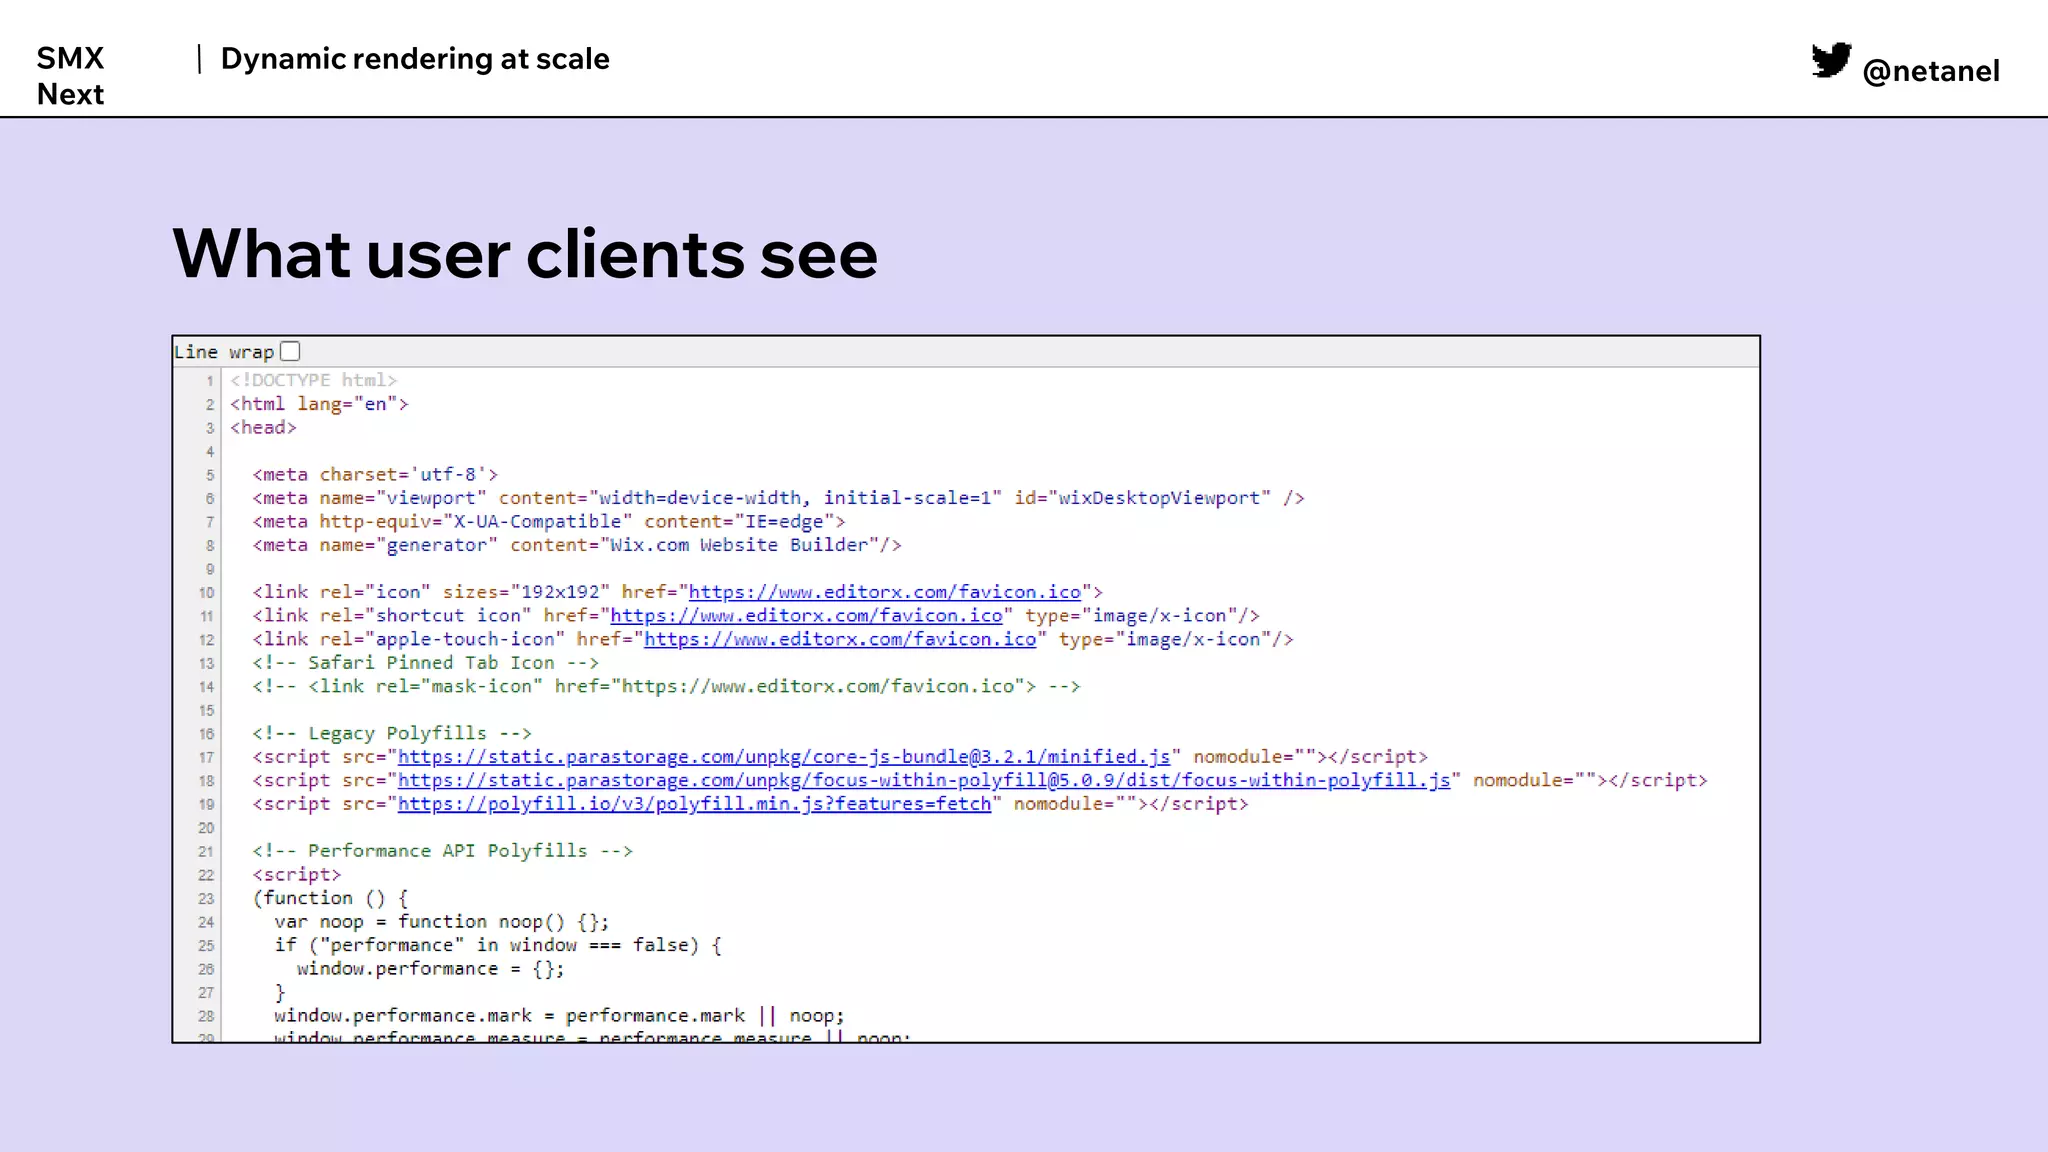The width and height of the screenshot is (2048, 1152).
Task: Click the X-UA-Compatible meta line
Action: [549, 521]
